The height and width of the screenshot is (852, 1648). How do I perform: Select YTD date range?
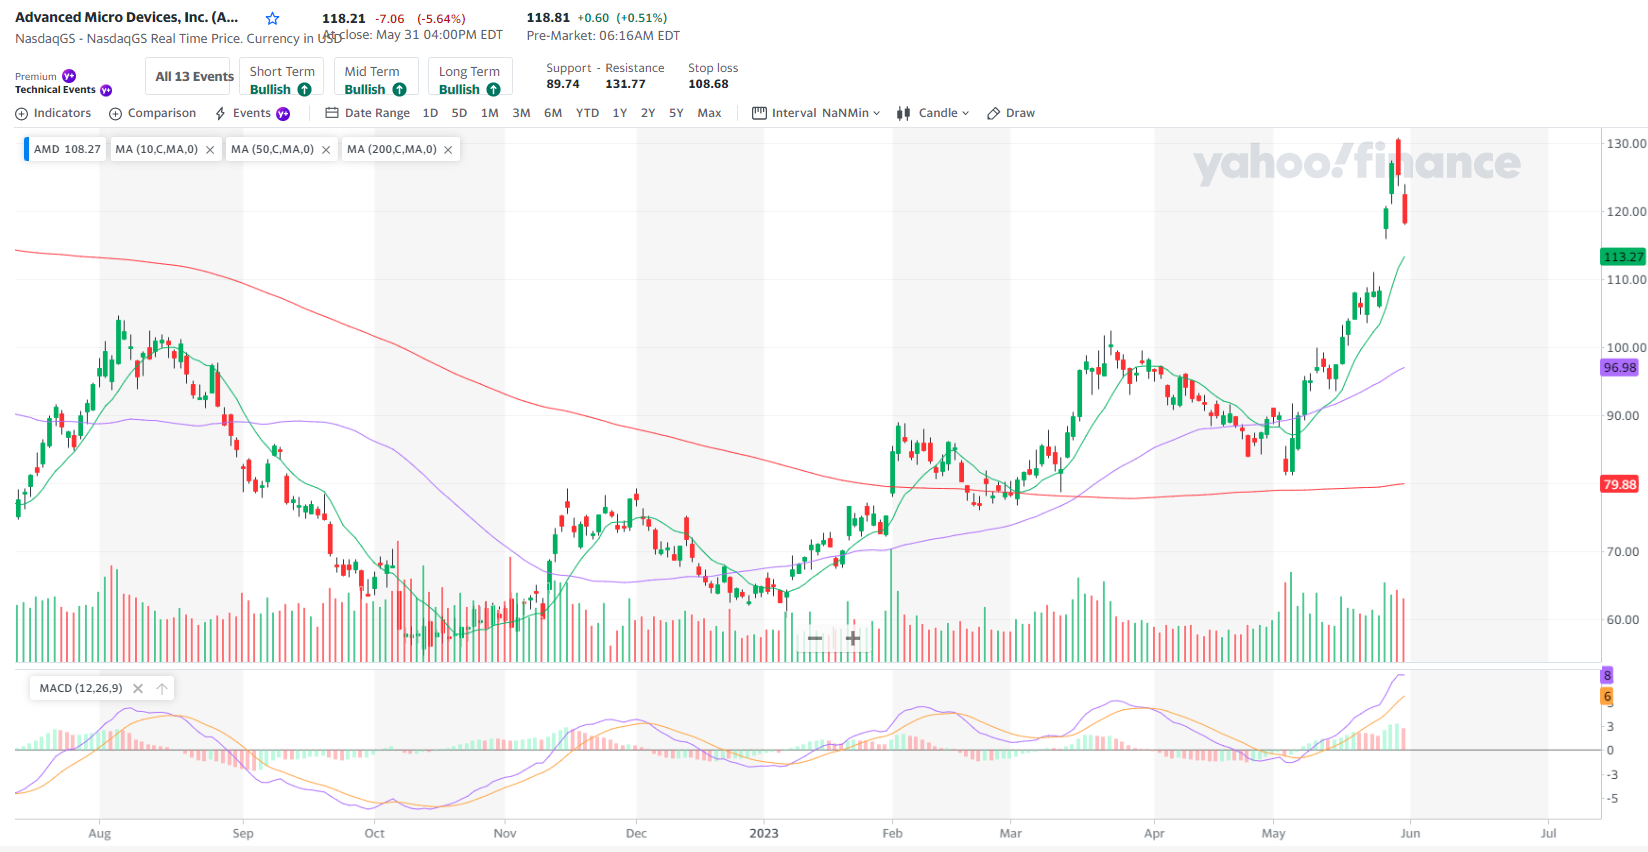pyautogui.click(x=587, y=113)
